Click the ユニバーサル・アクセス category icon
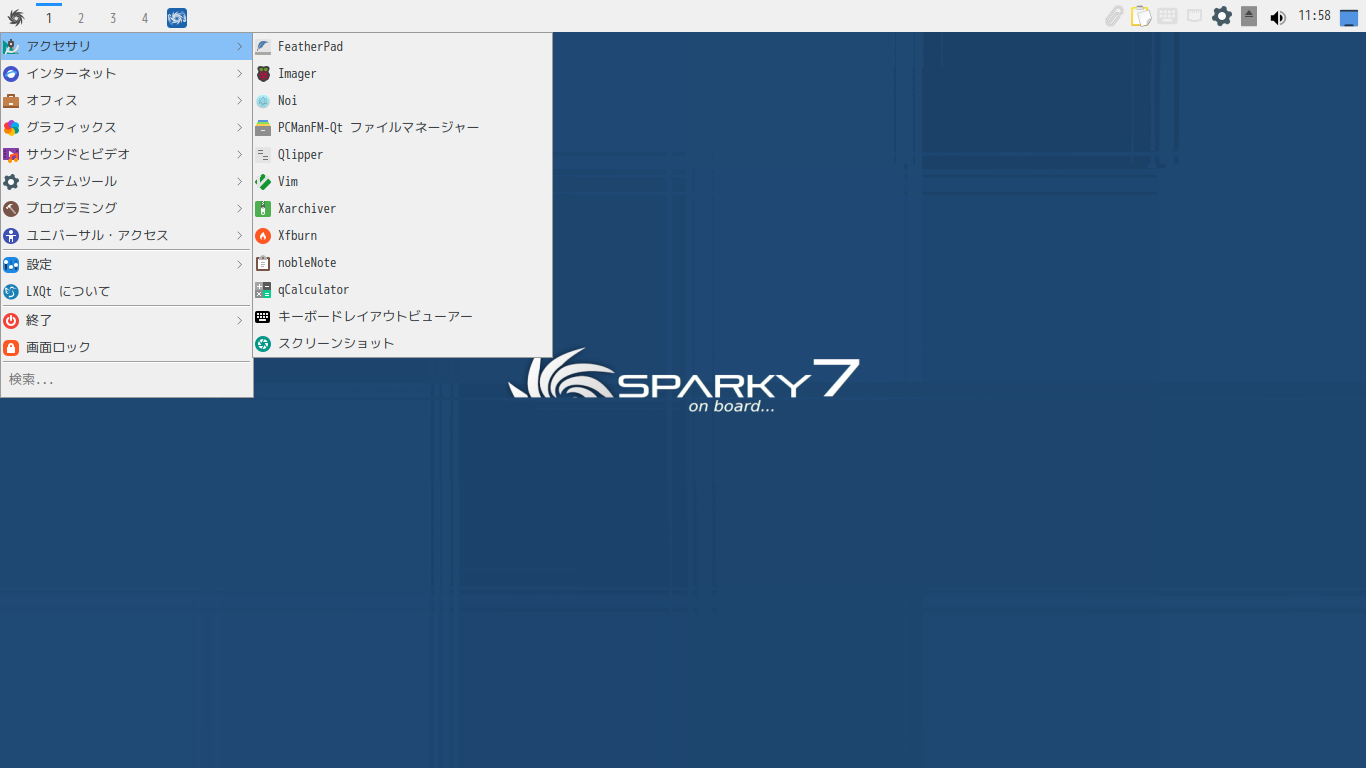 [11, 236]
